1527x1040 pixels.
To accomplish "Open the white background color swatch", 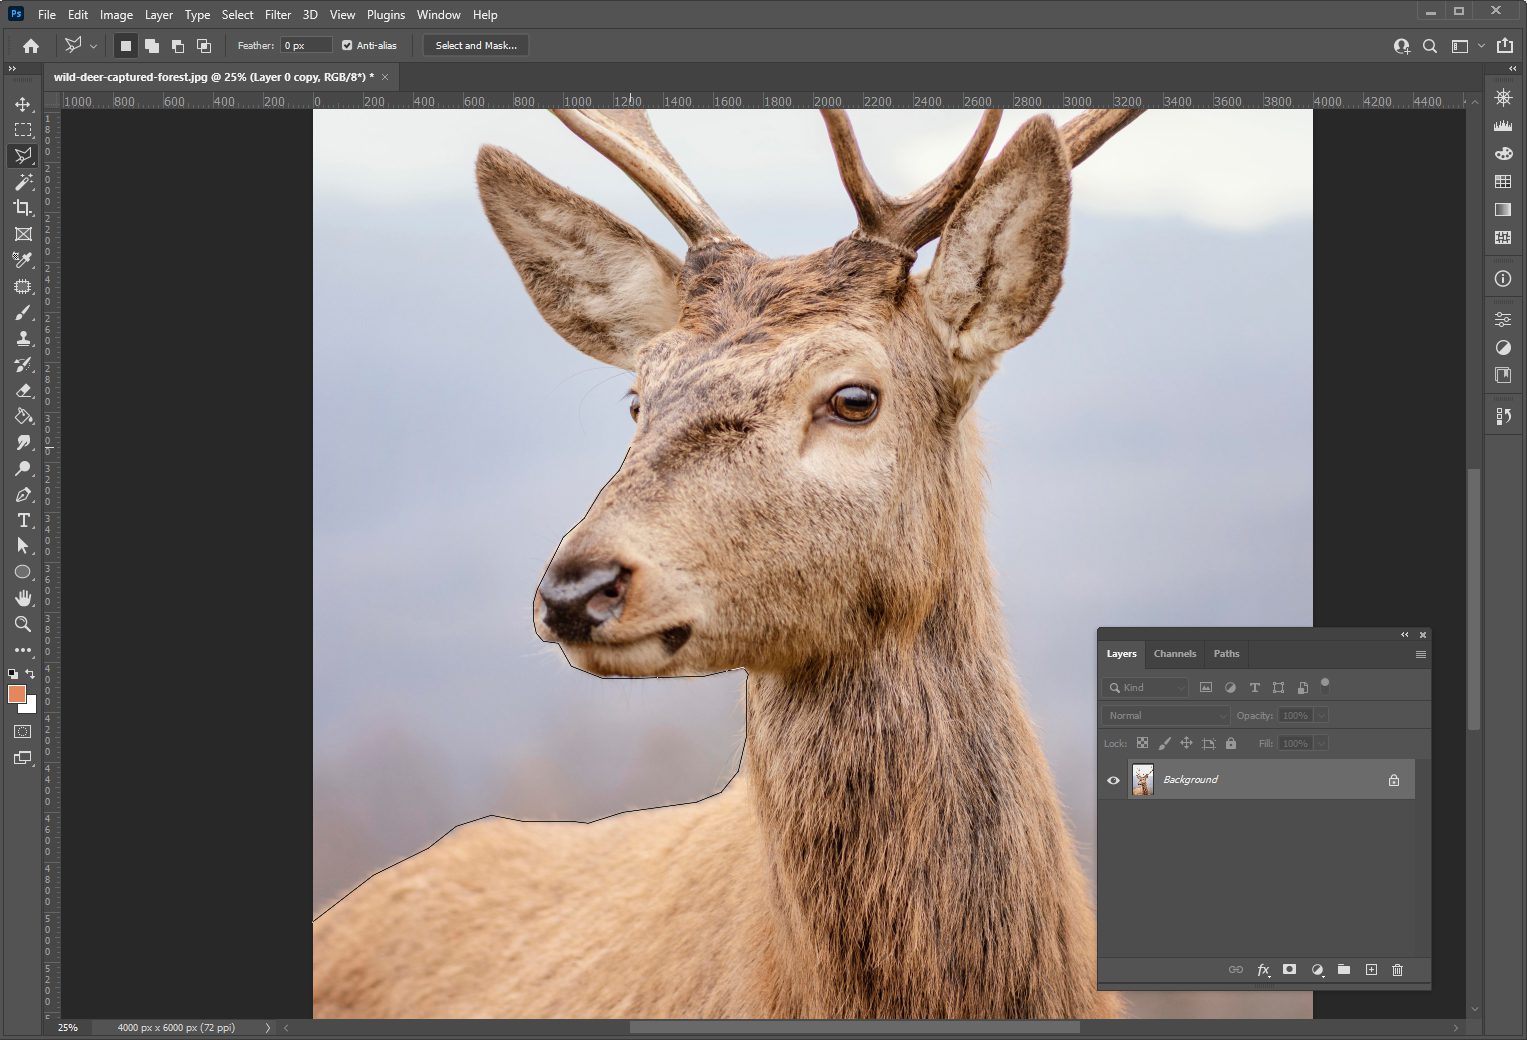I will (x=31, y=706).
